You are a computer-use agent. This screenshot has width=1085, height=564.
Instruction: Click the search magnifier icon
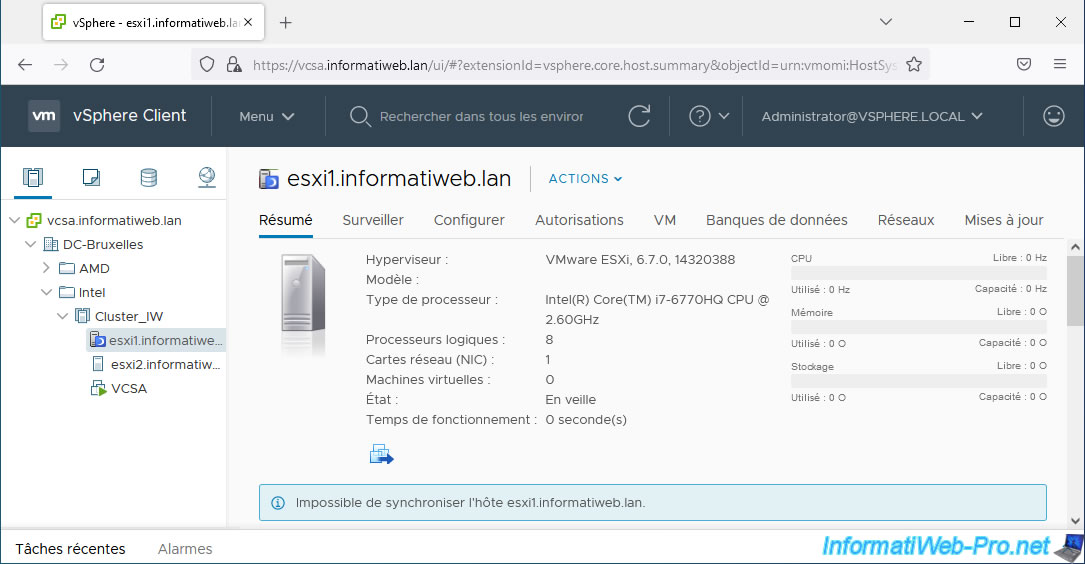point(360,116)
